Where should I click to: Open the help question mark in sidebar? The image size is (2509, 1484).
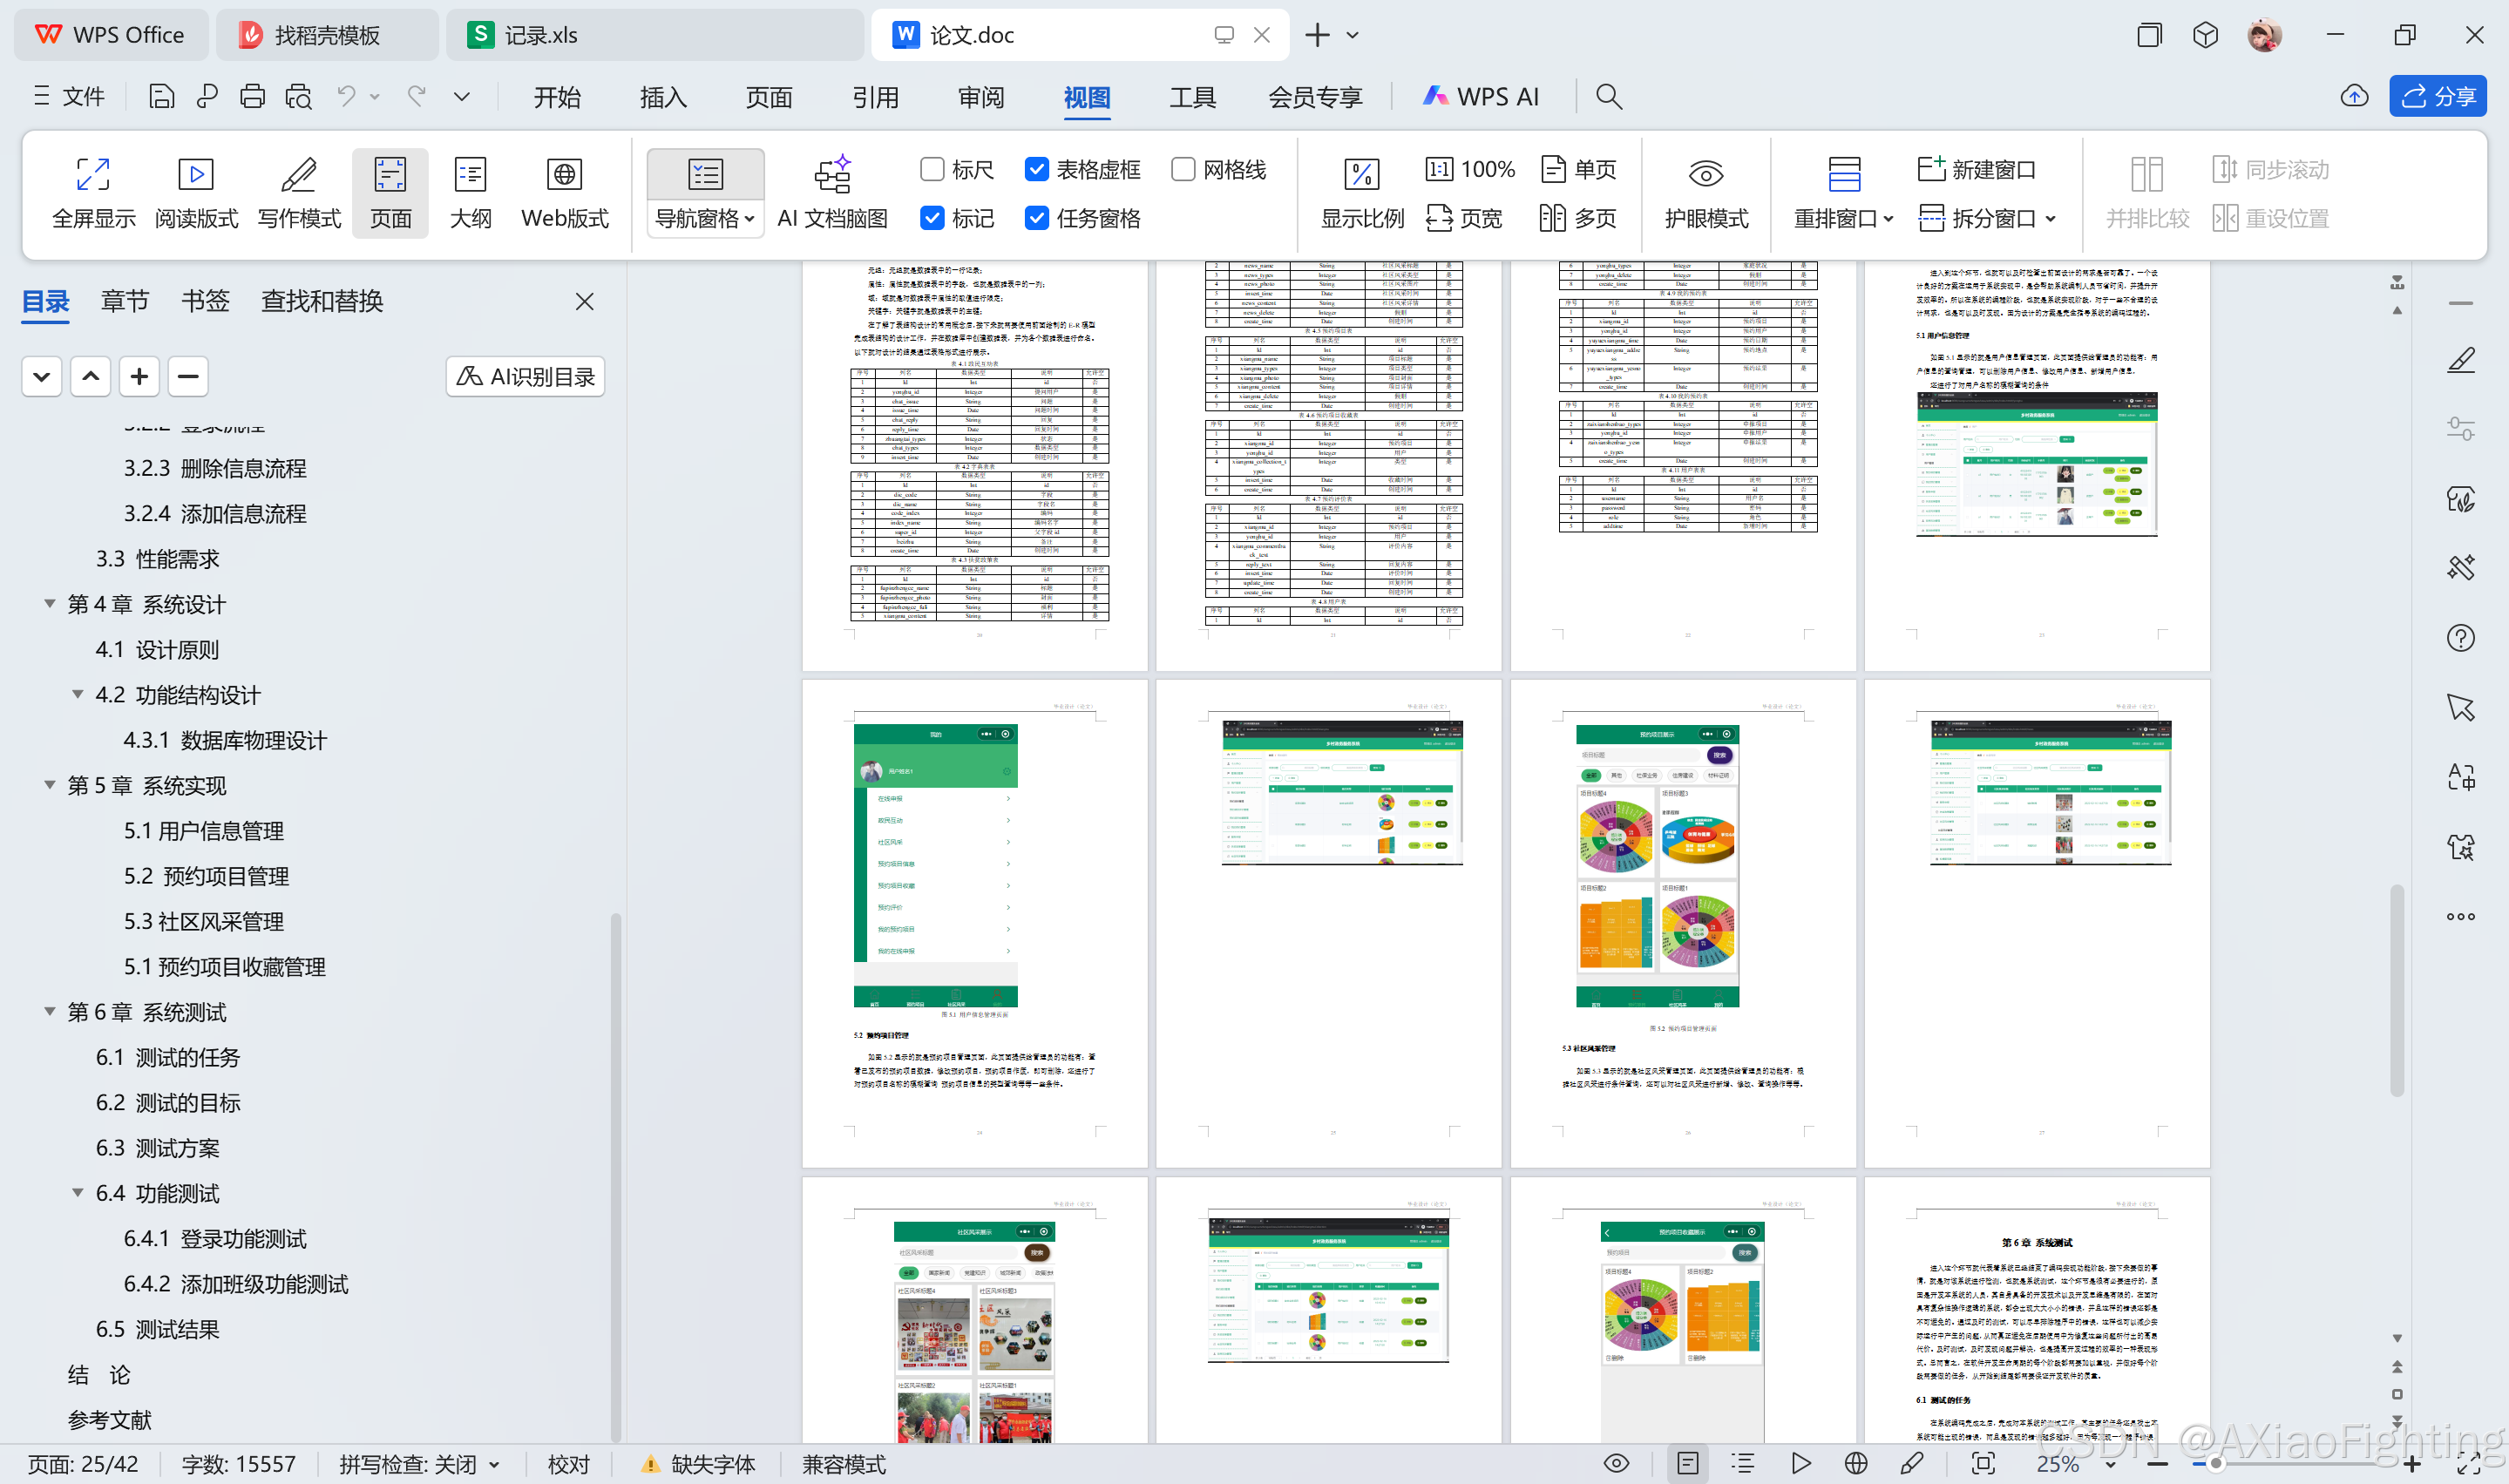tap(2461, 638)
